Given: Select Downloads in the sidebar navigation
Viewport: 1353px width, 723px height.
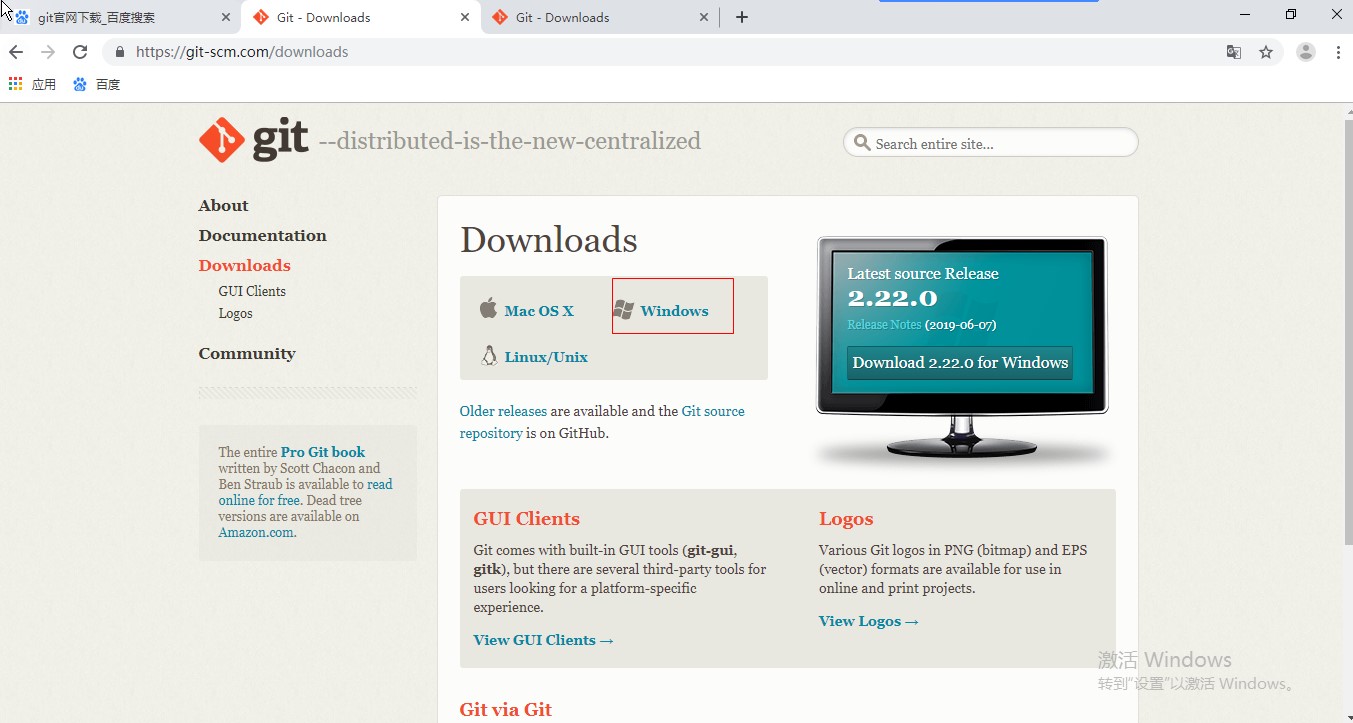Looking at the screenshot, I should pyautogui.click(x=244, y=265).
